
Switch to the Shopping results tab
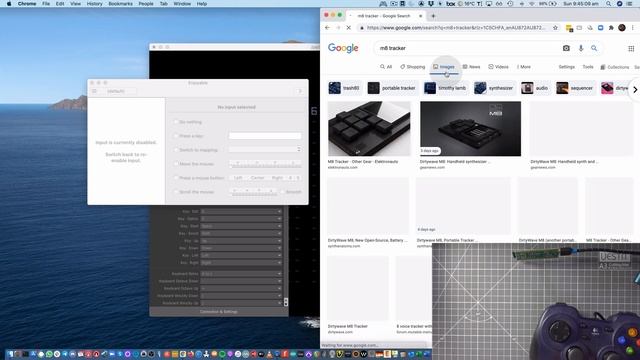pos(412,67)
